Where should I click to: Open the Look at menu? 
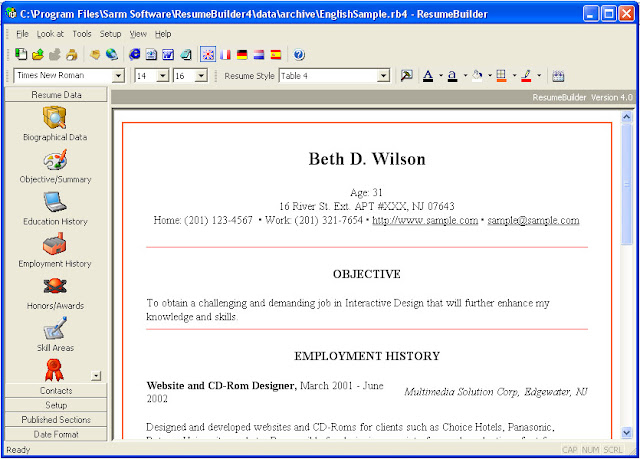(x=50, y=34)
